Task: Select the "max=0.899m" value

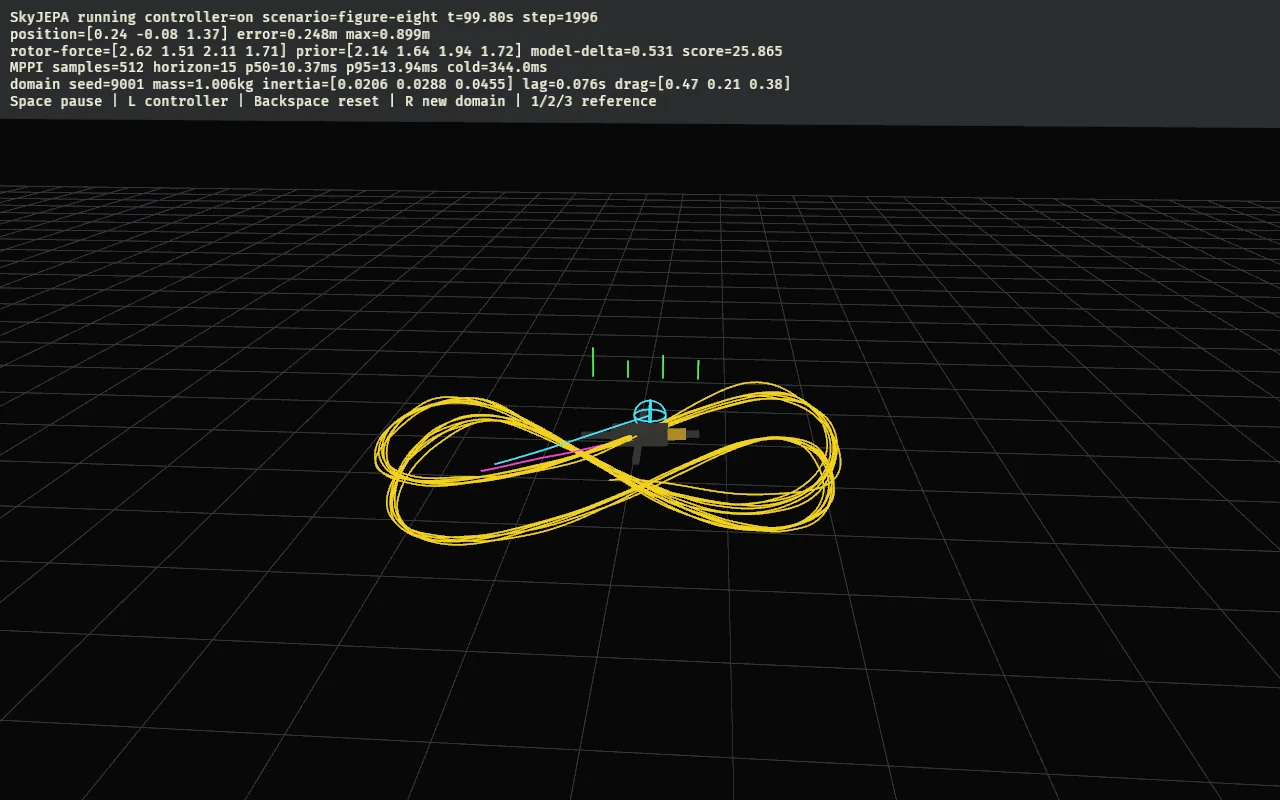Action: pyautogui.click(x=388, y=34)
